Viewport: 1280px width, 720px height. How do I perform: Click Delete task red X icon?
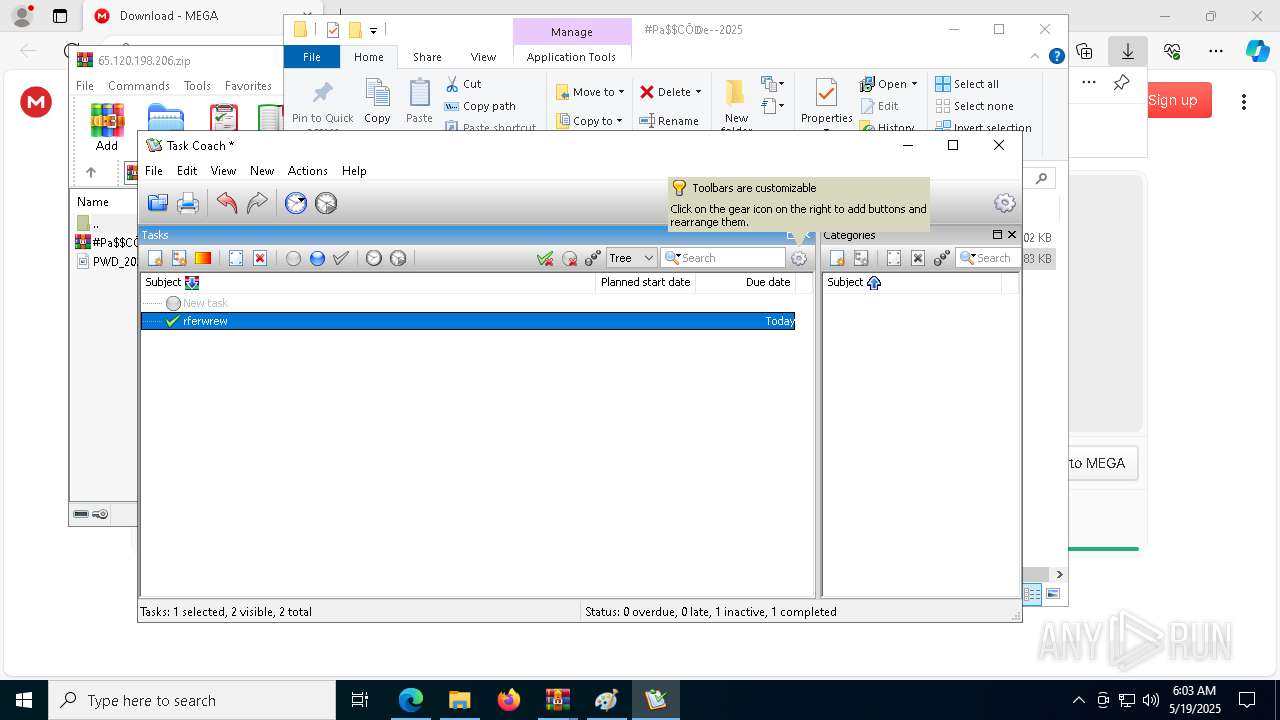260,258
